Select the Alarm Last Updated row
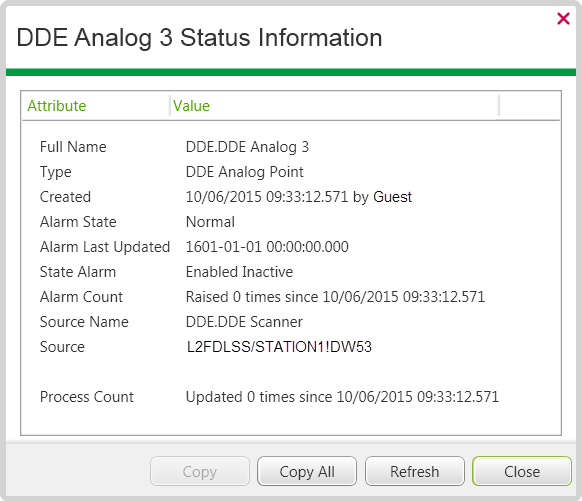 point(291,247)
